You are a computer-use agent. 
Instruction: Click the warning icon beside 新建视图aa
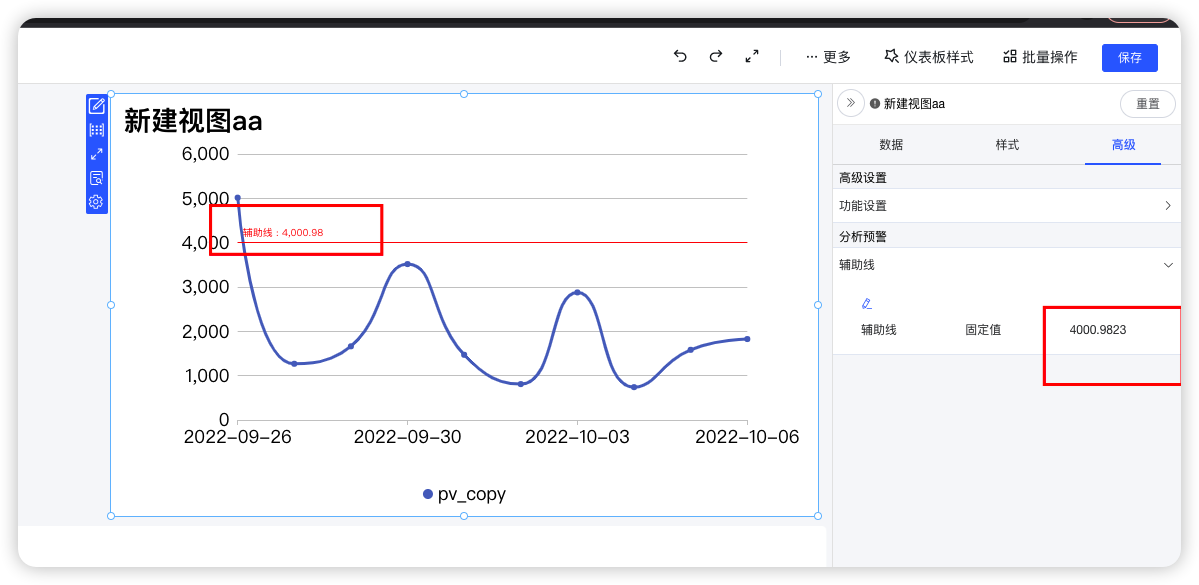coord(875,104)
